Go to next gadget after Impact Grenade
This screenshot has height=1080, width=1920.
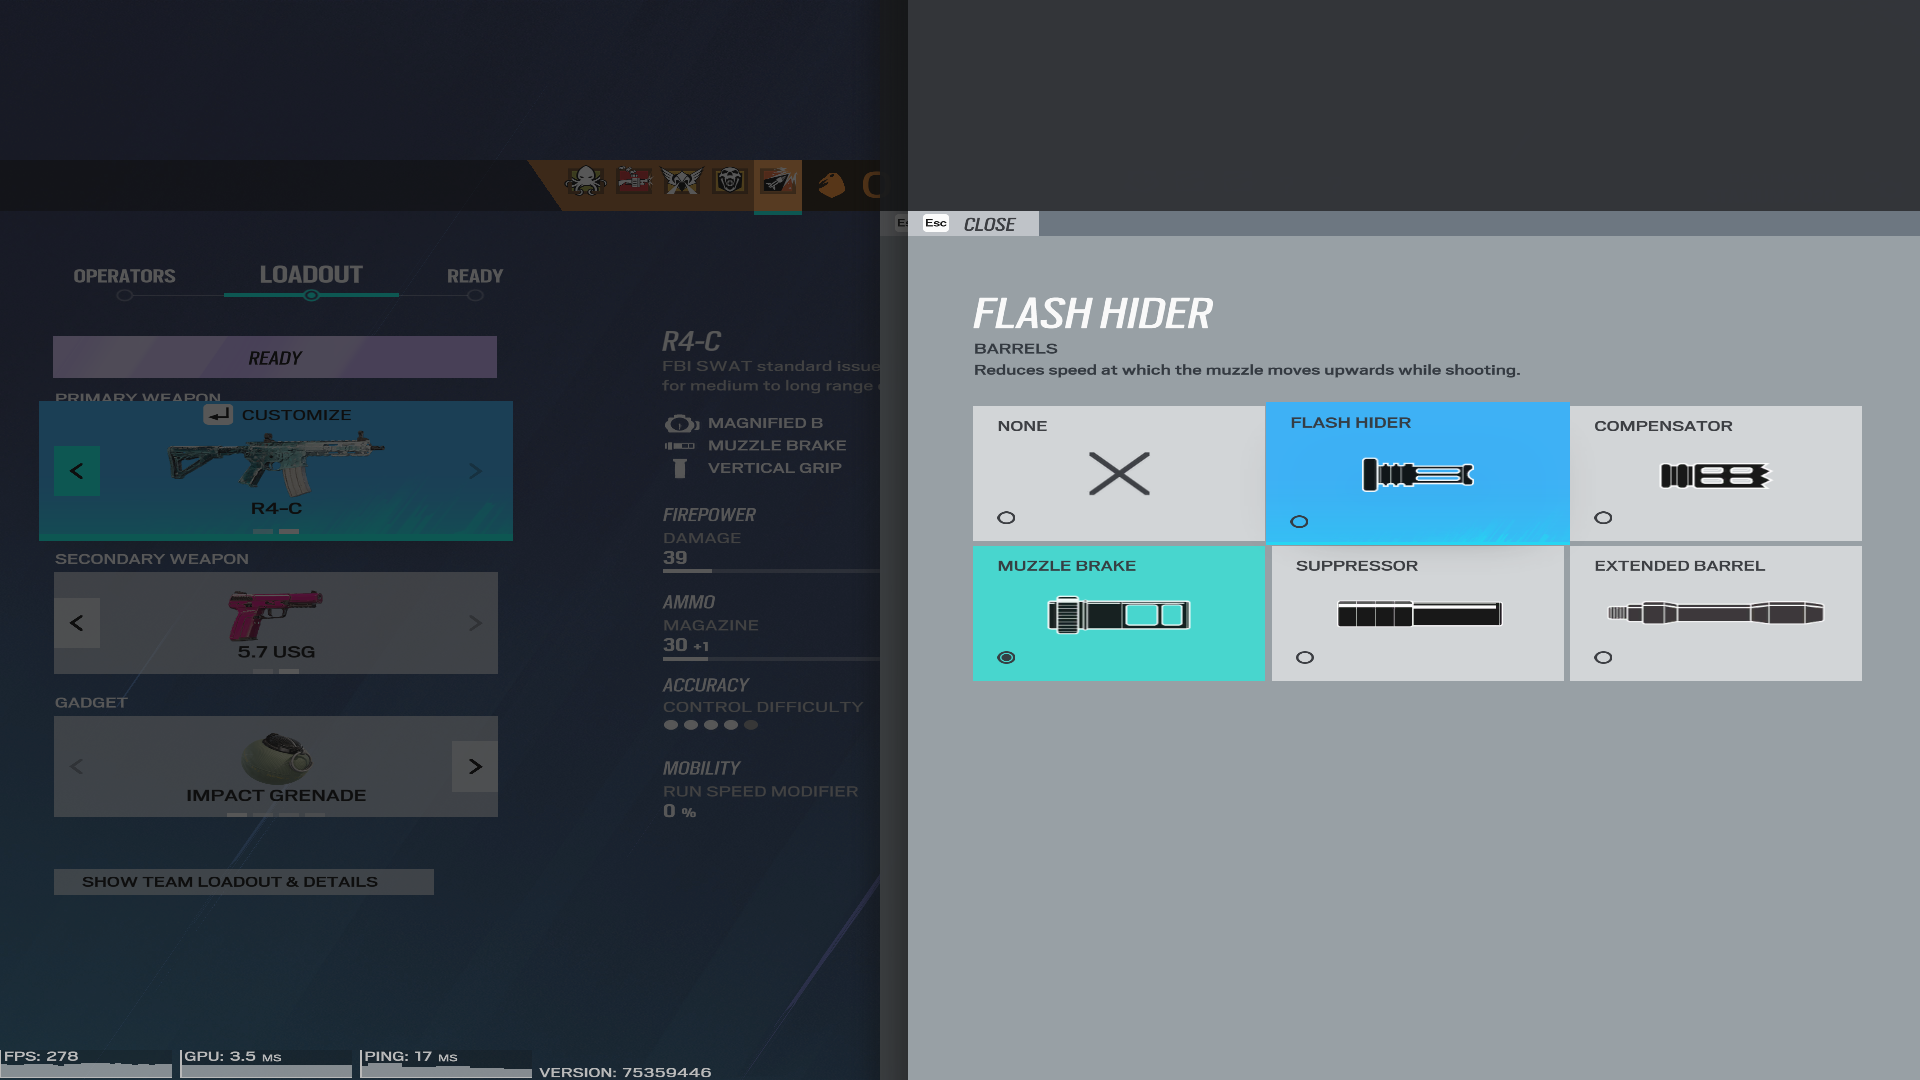(x=475, y=767)
